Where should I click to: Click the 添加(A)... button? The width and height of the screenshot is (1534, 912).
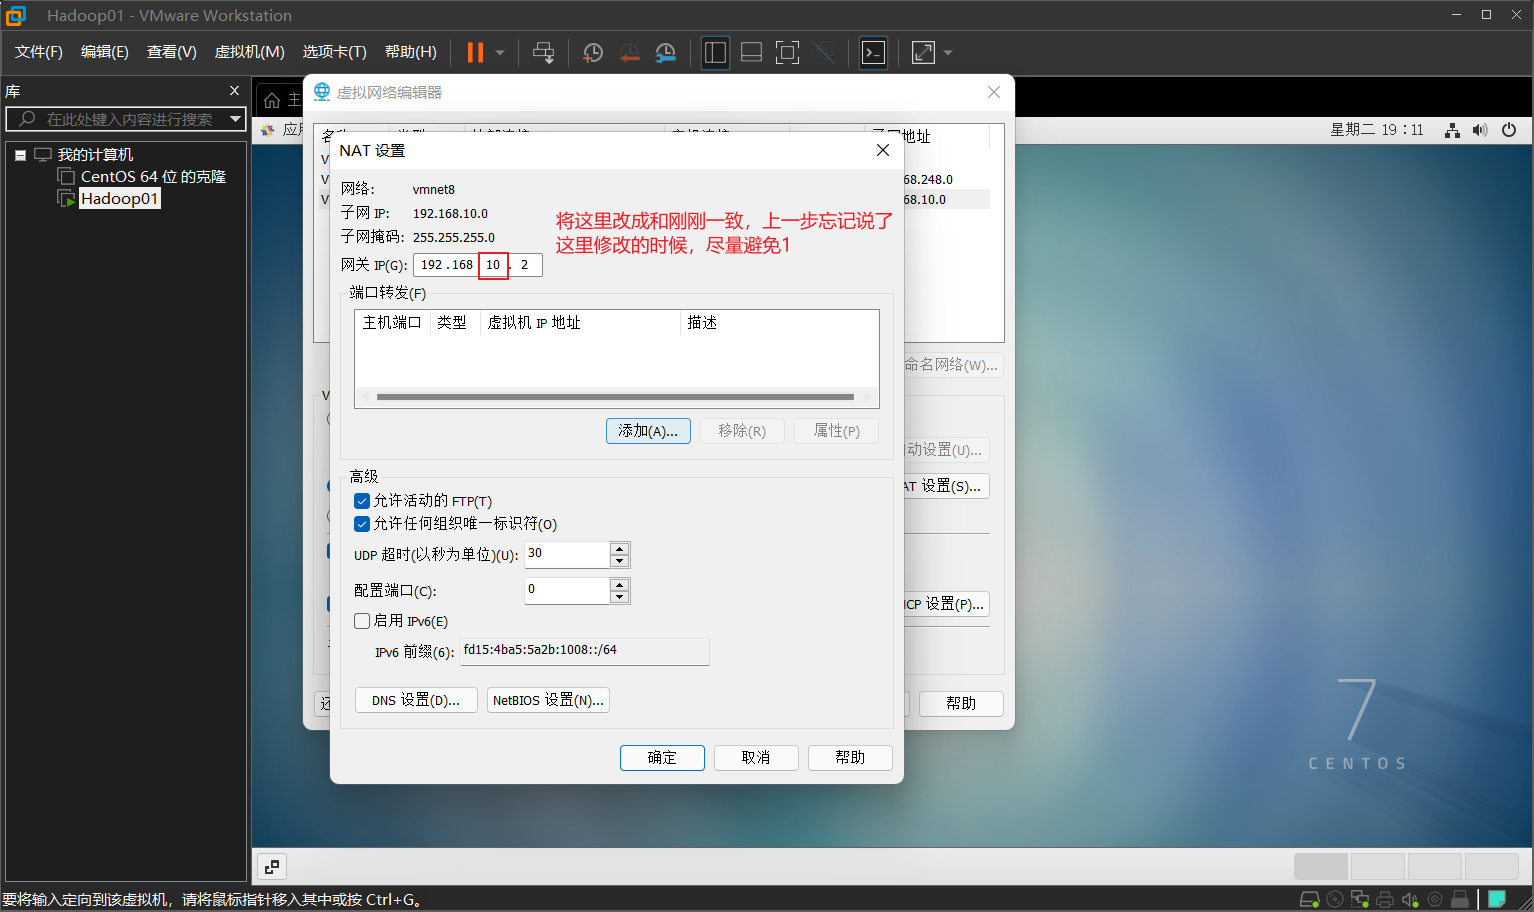(648, 431)
